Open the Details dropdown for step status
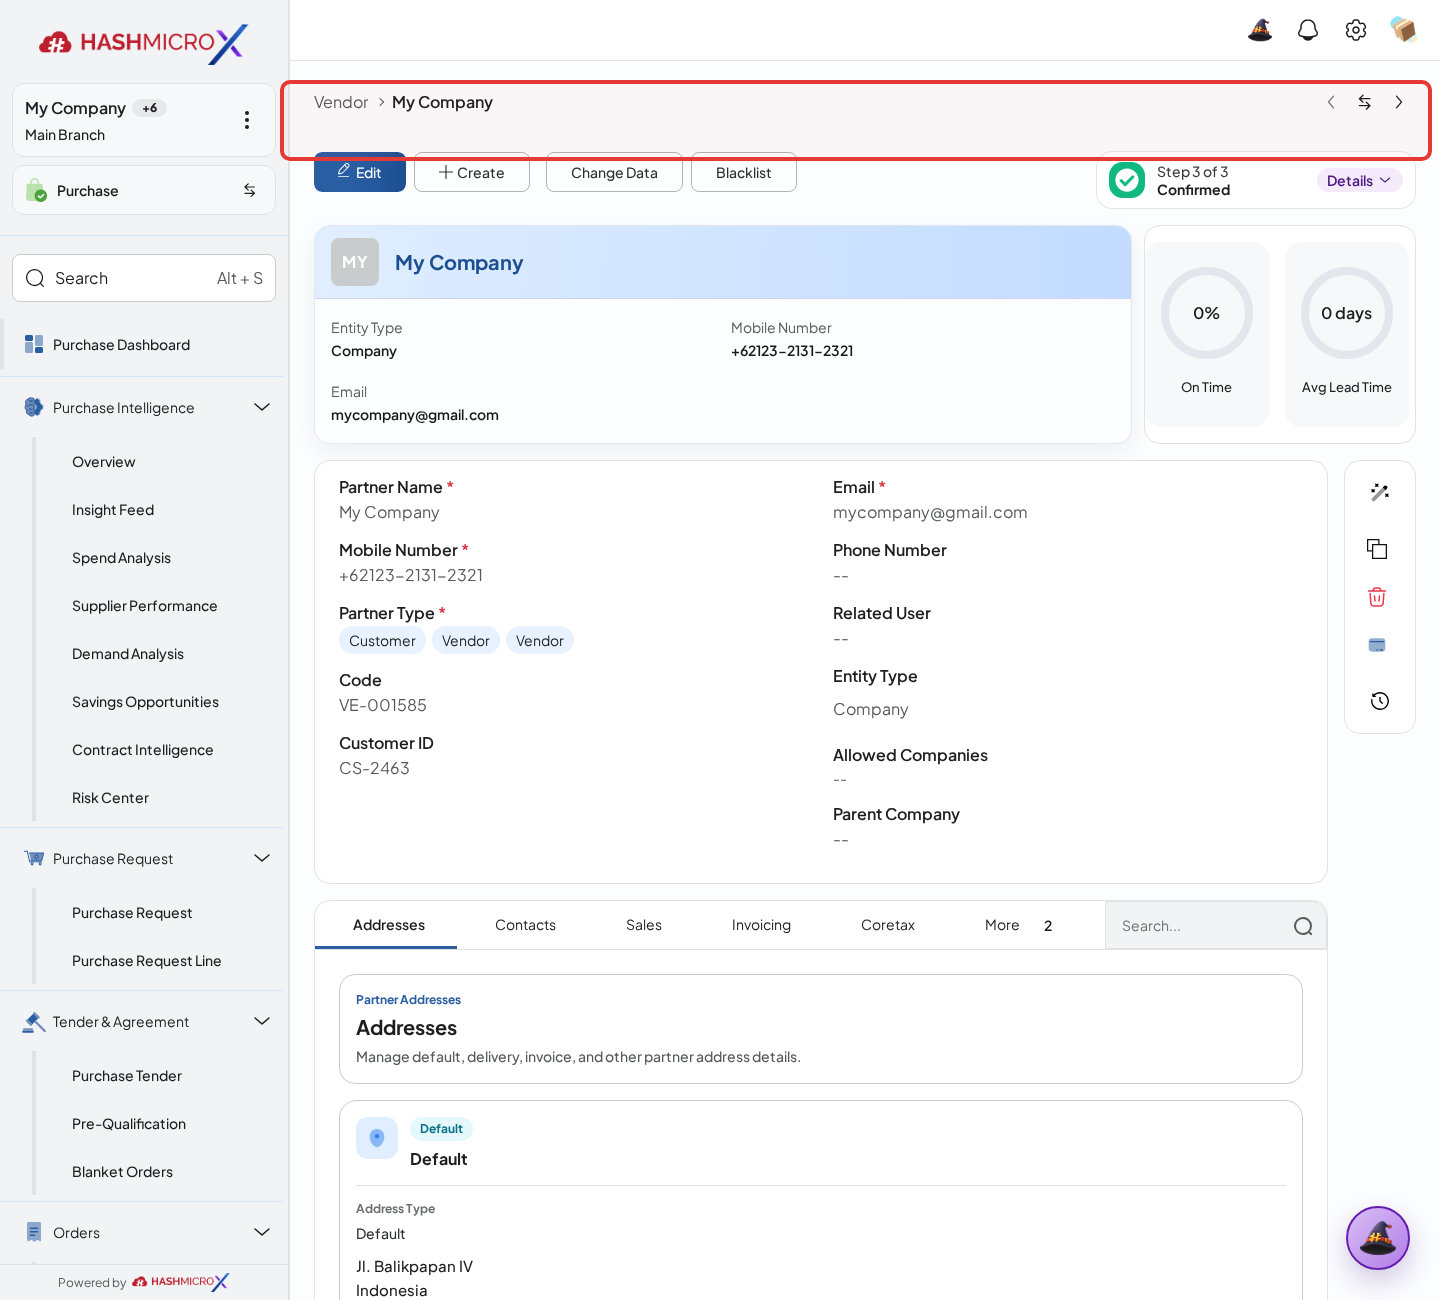 pyautogui.click(x=1359, y=181)
